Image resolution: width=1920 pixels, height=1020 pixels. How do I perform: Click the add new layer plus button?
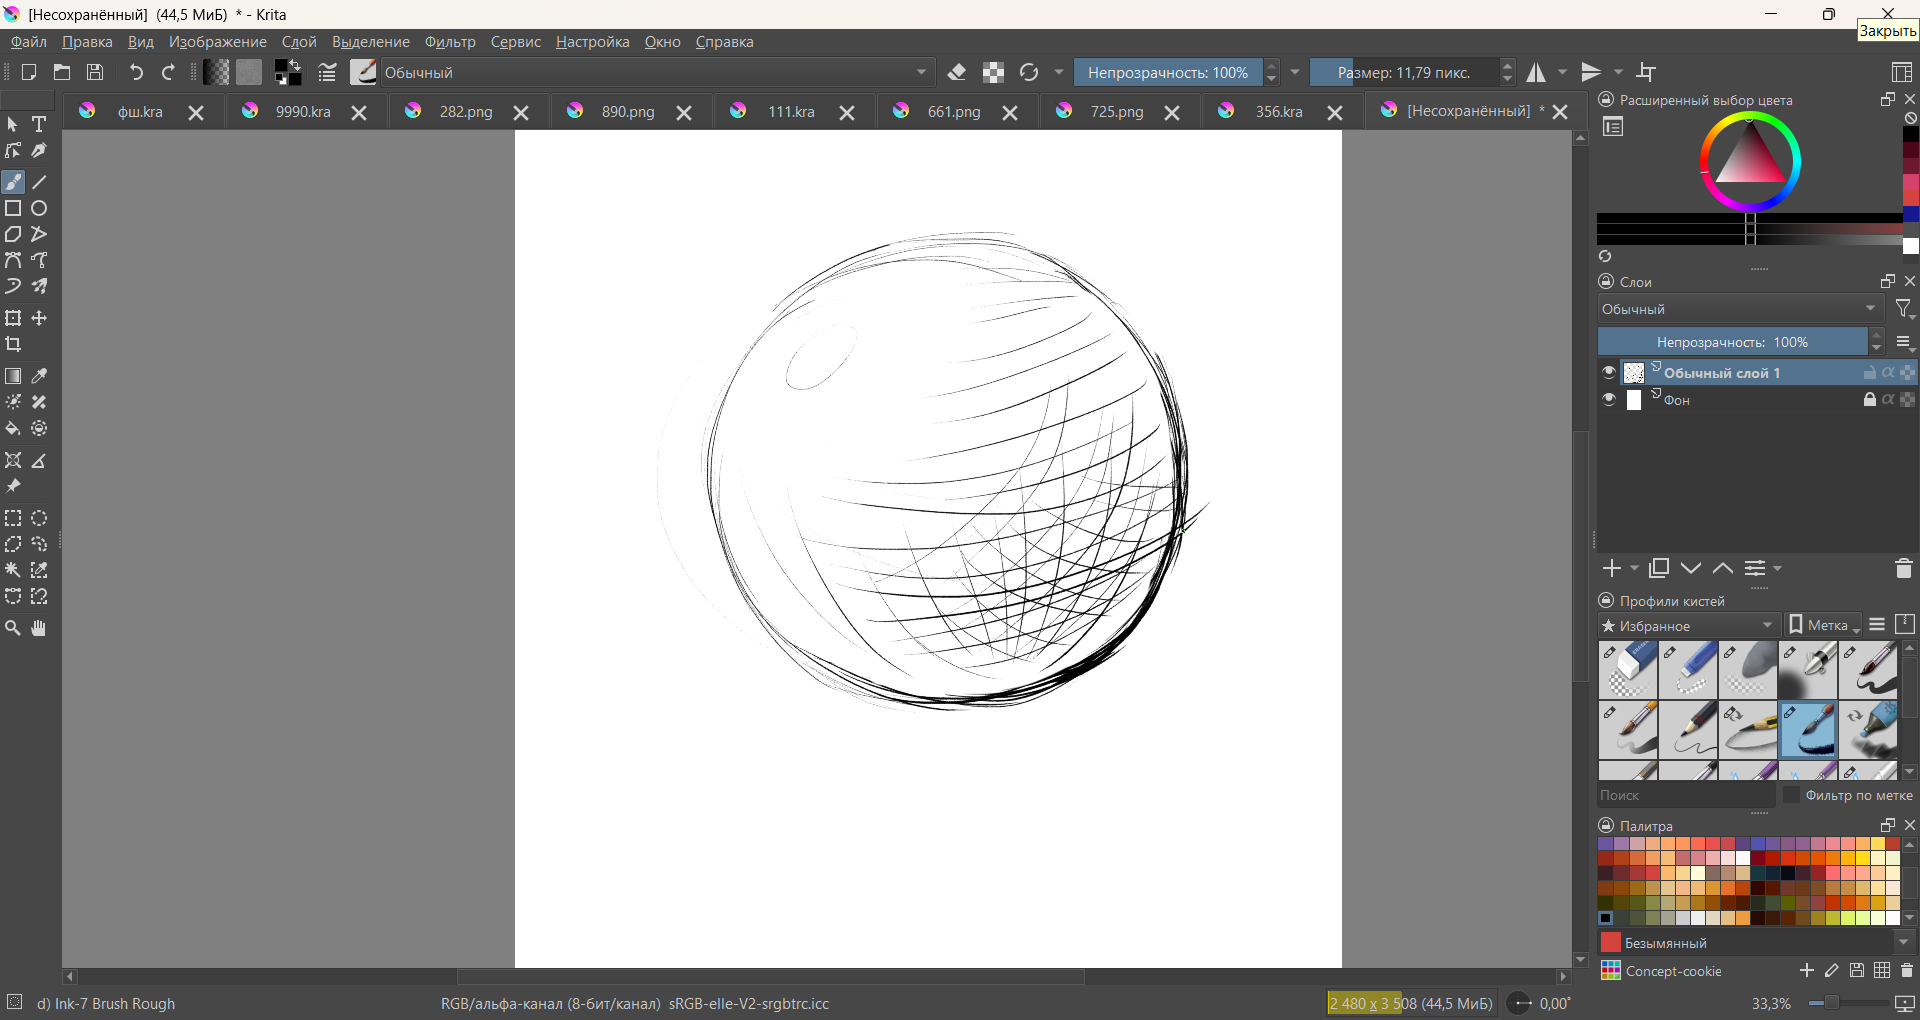[x=1611, y=569]
